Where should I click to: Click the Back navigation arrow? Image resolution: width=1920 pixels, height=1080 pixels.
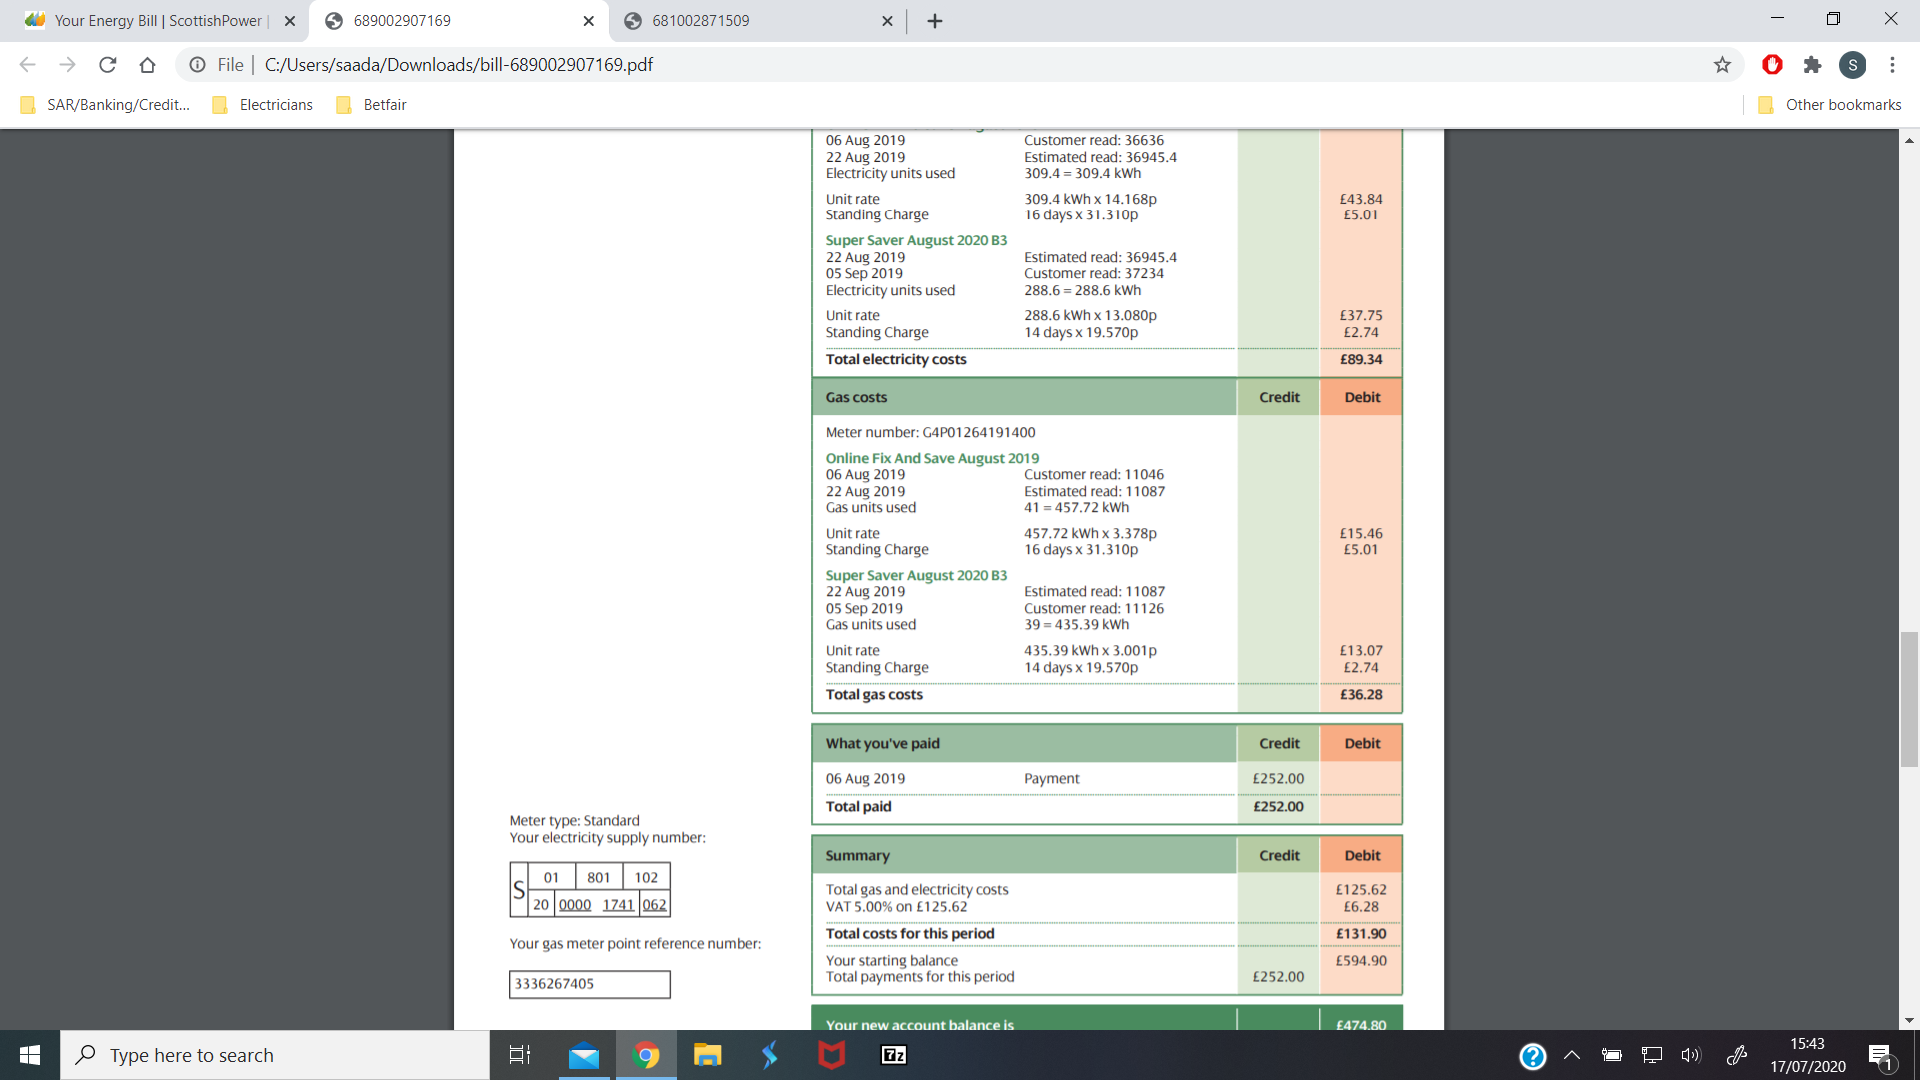[x=28, y=65]
